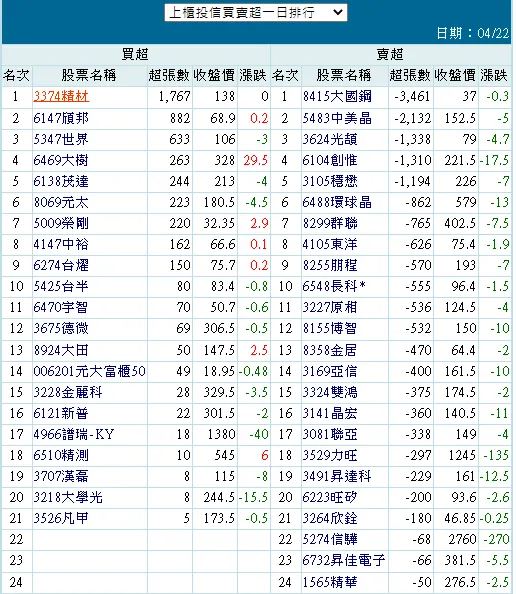Screen dimensions: 516x594
Task: Open the 3141晶宏 stock link
Action: [x=330, y=413]
